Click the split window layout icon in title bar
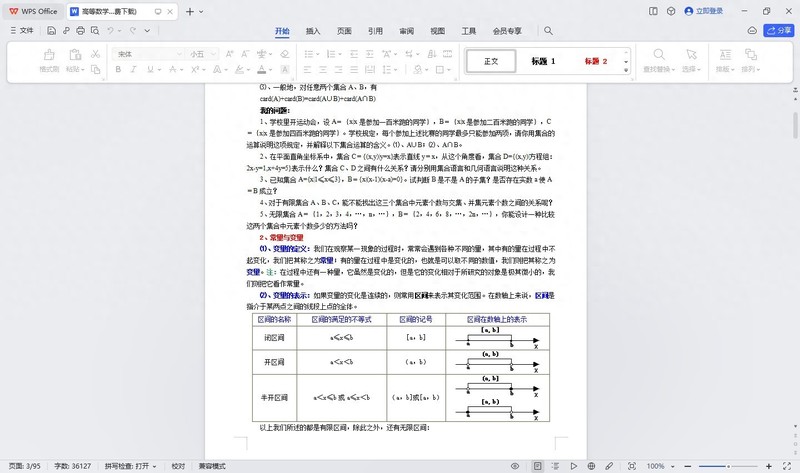Image resolution: width=800 pixels, height=473 pixels. pos(653,11)
